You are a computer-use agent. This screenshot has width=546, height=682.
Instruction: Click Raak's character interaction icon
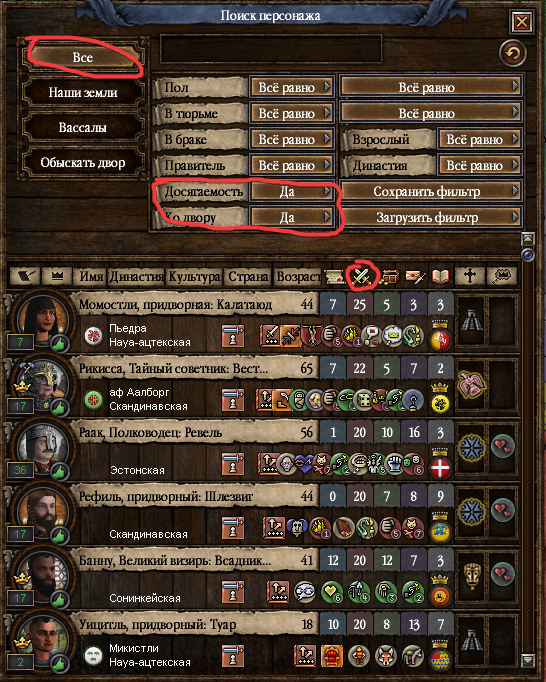click(x=233, y=464)
